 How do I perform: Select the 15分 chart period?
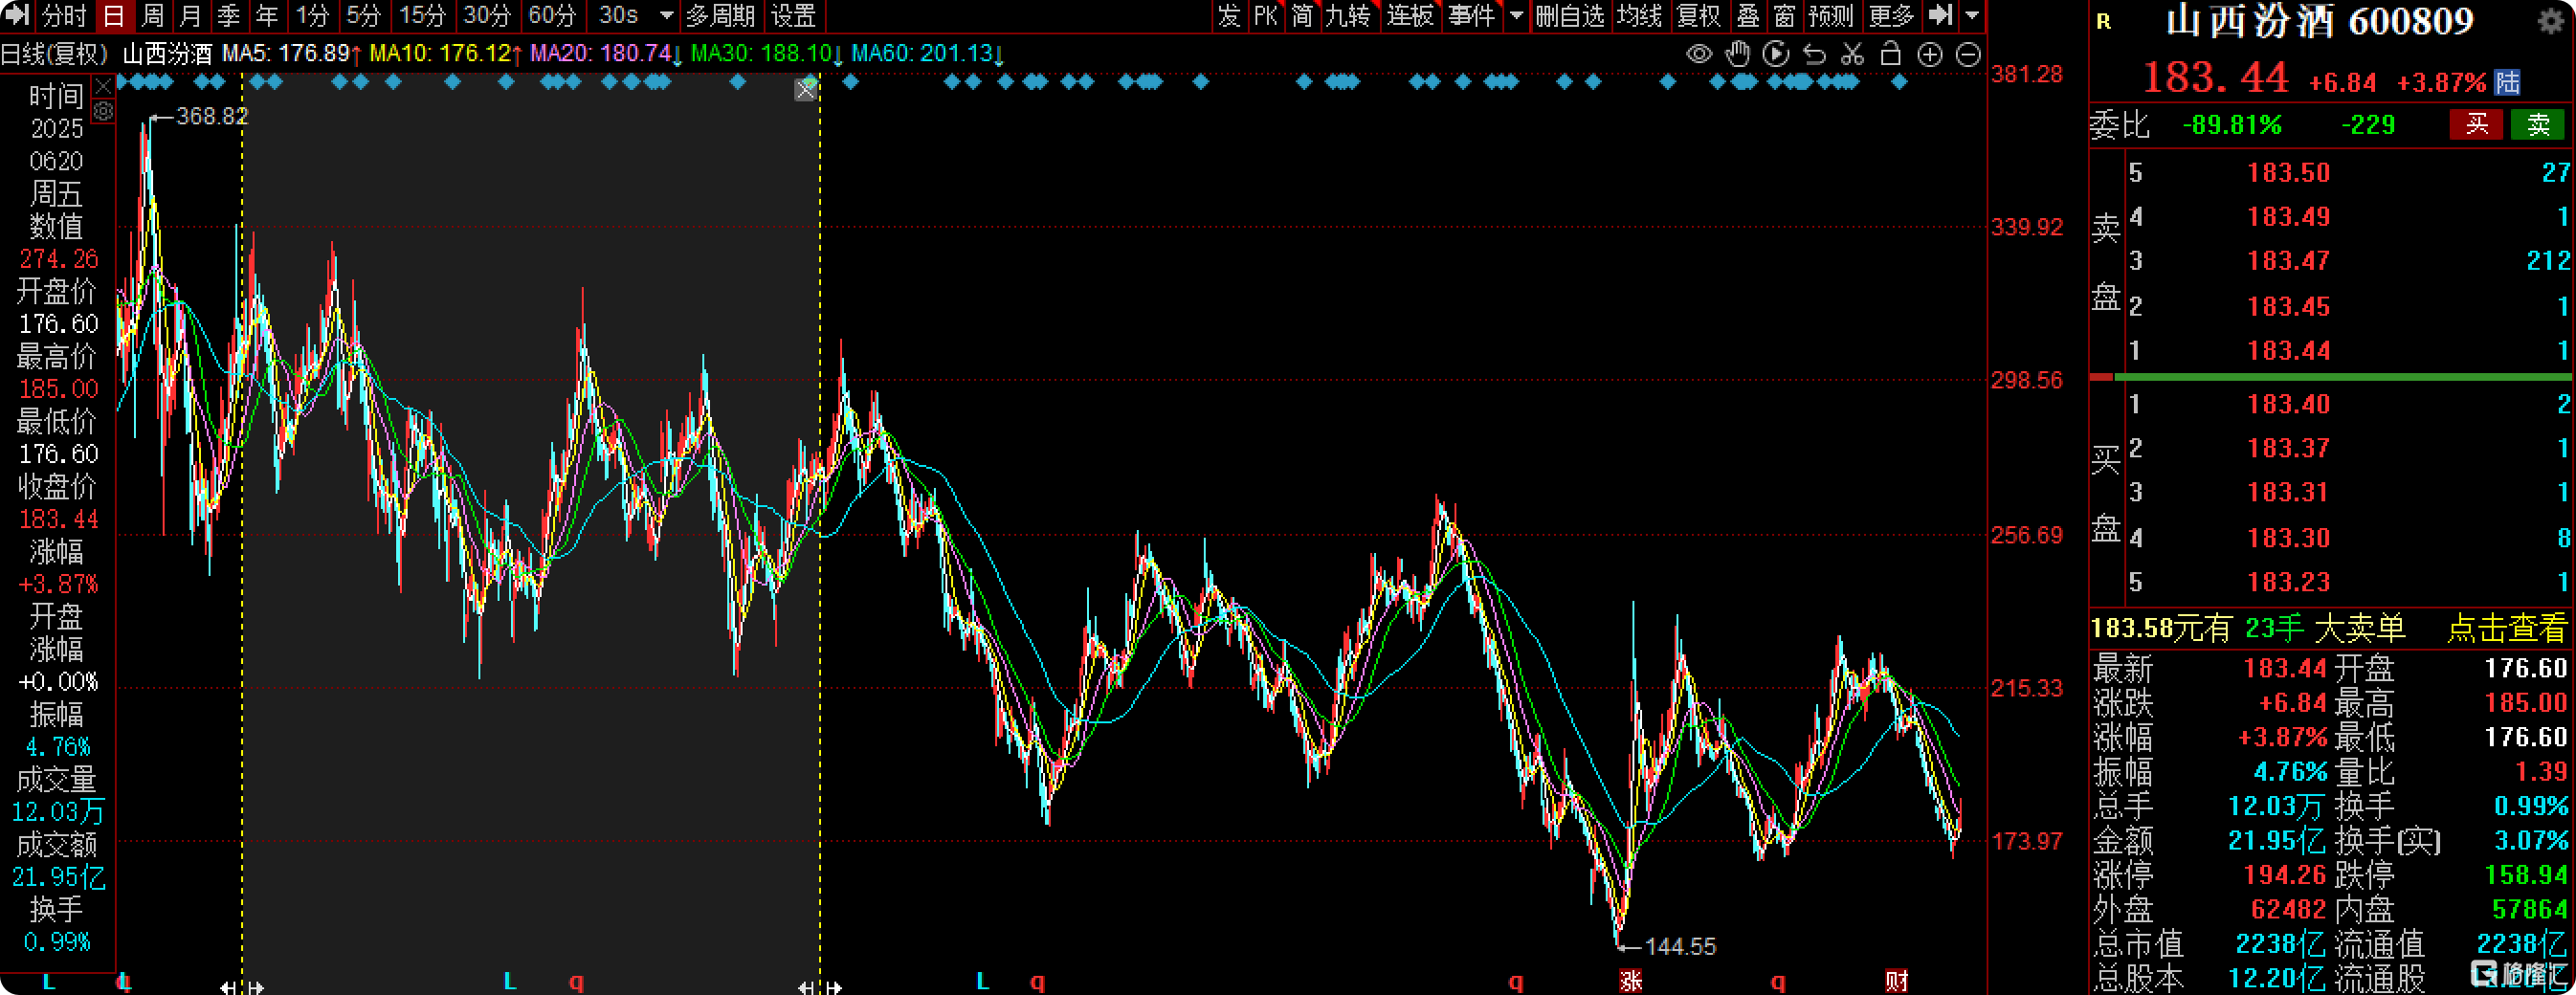(422, 15)
